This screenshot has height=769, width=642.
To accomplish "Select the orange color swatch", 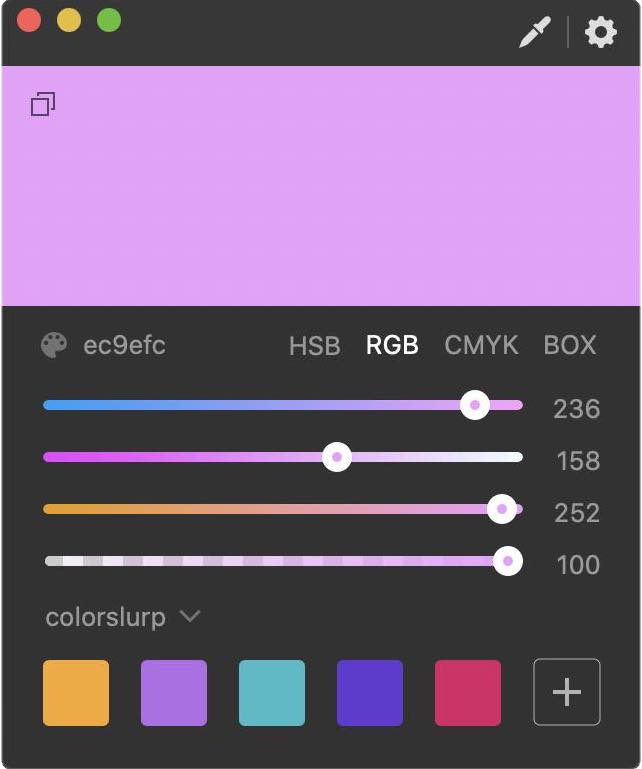I will pos(76,692).
